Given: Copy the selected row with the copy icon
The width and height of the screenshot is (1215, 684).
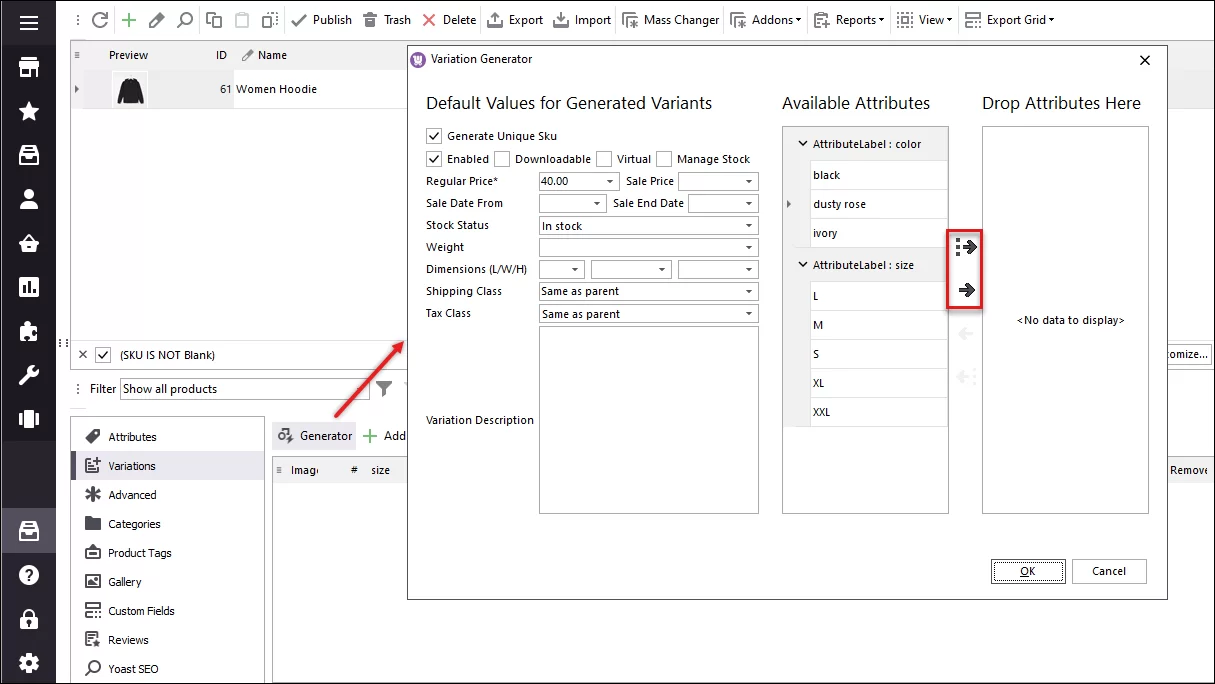Looking at the screenshot, I should pos(213,19).
